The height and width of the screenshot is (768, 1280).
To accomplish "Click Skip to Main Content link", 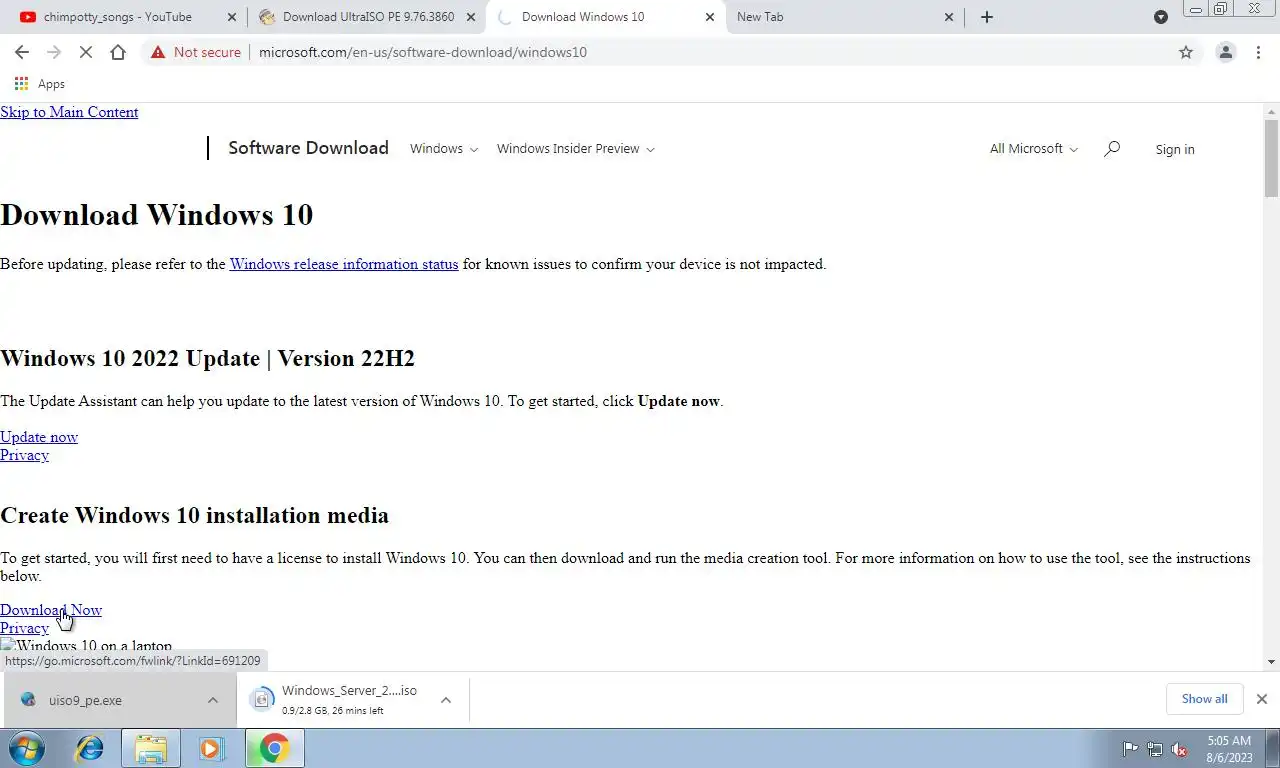I will coord(69,112).
